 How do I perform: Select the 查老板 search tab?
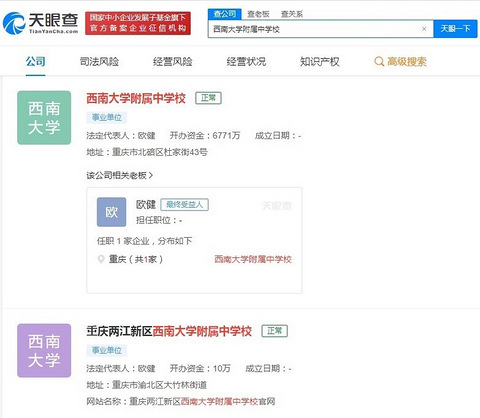[258, 14]
